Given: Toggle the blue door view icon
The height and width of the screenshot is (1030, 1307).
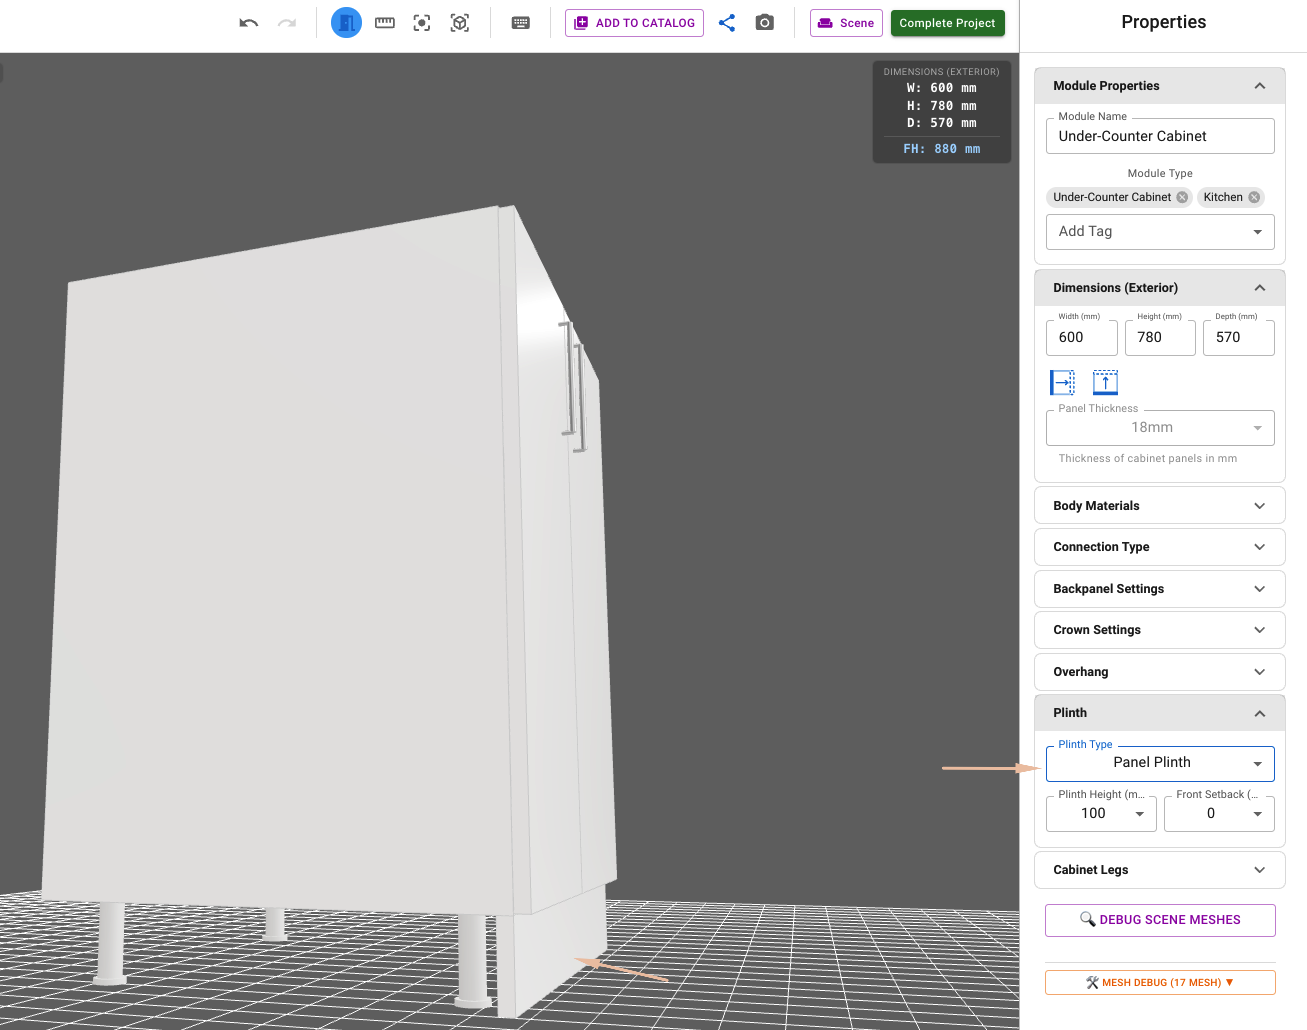Looking at the screenshot, I should click(346, 22).
